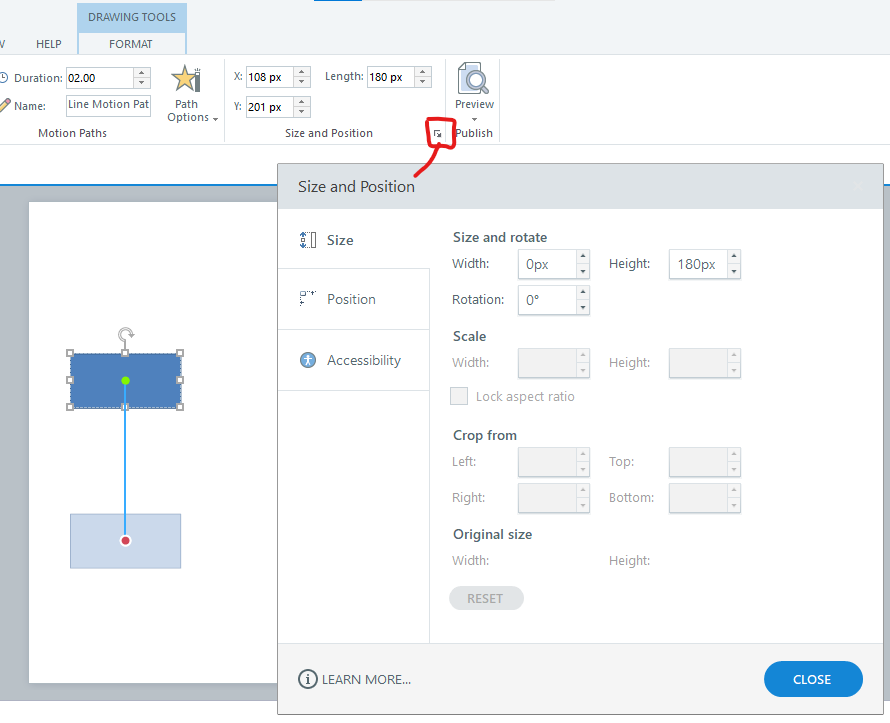Enable Lock aspect ratio checkbox

coord(459,396)
